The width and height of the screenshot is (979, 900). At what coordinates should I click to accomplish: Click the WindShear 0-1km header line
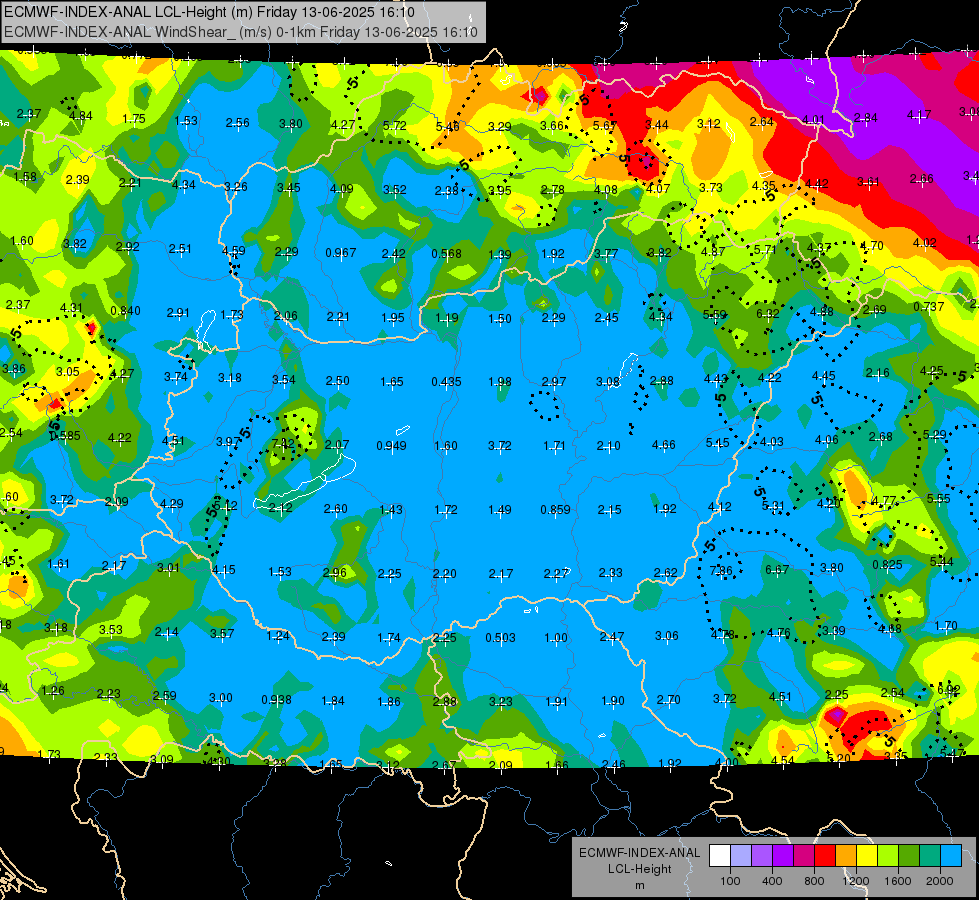pyautogui.click(x=241, y=32)
